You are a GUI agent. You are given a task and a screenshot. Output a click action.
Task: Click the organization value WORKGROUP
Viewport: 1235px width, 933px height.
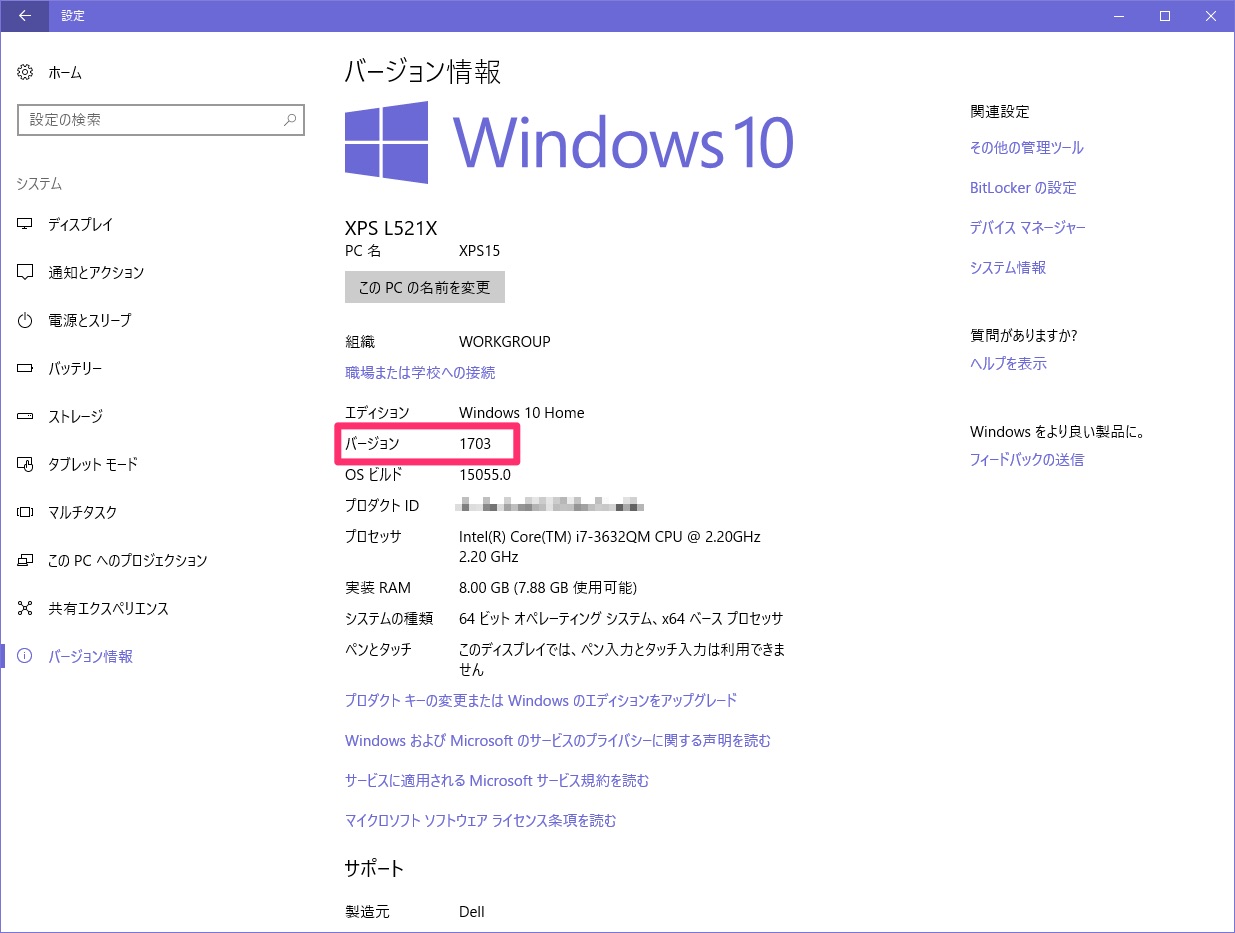pyautogui.click(x=505, y=342)
